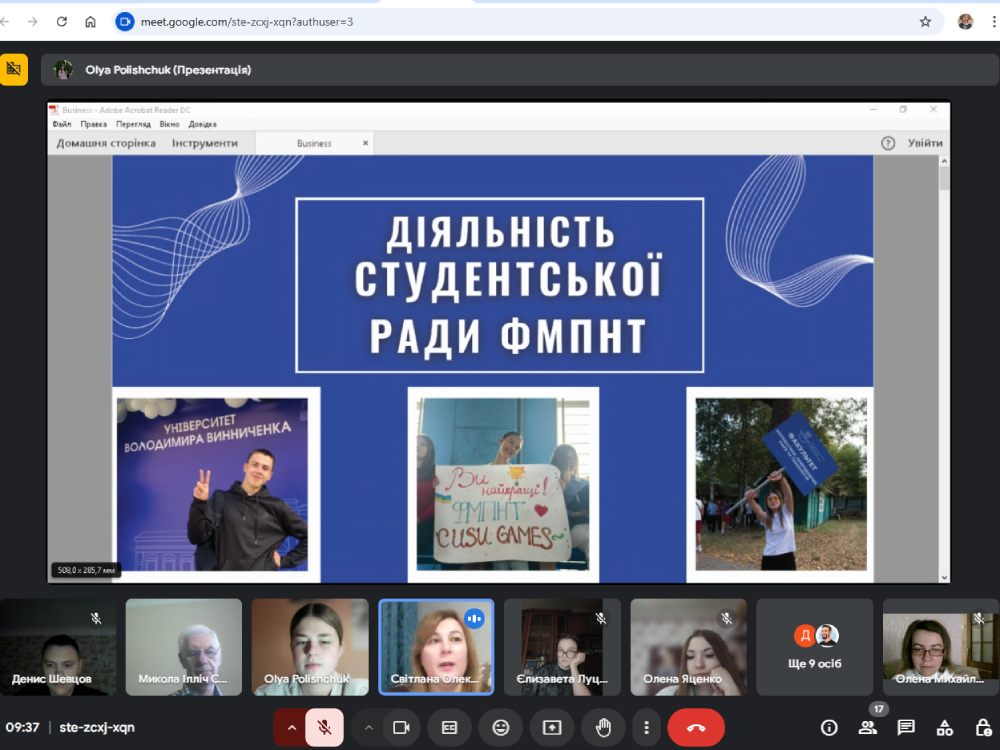
Task: Raise your hand in the meeting
Action: 603,727
